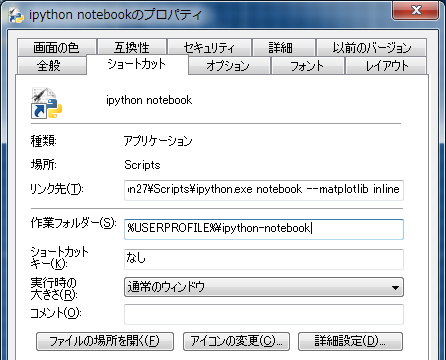The image size is (446, 360).
Task: Switch to the フォント tab
Action: click(x=307, y=66)
